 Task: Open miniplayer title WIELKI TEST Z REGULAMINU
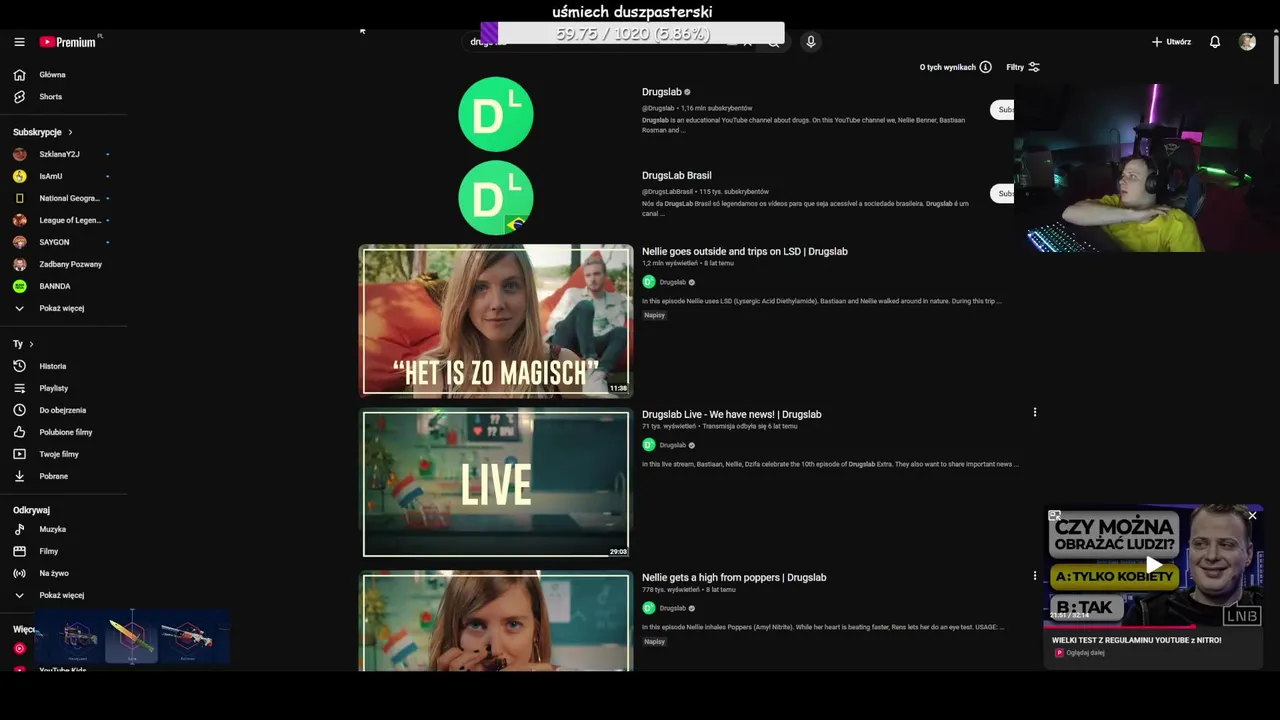coord(1136,640)
